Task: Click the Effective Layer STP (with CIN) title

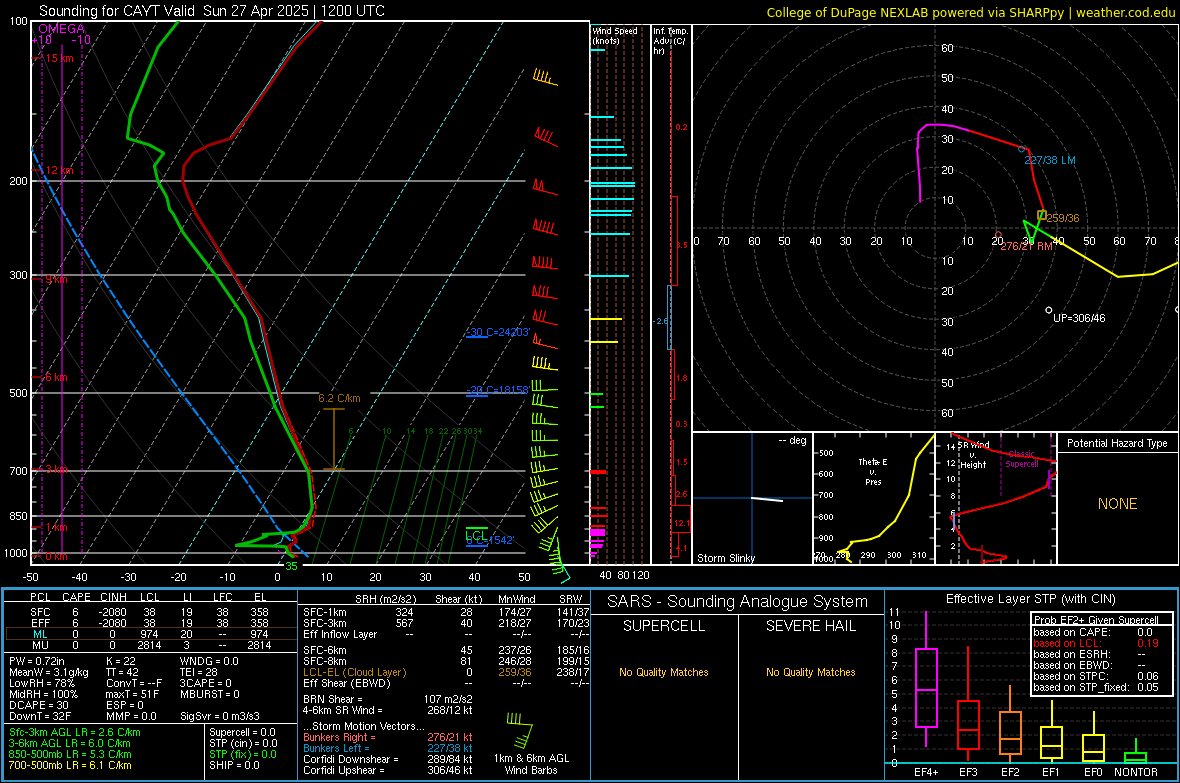Action: [1030, 599]
